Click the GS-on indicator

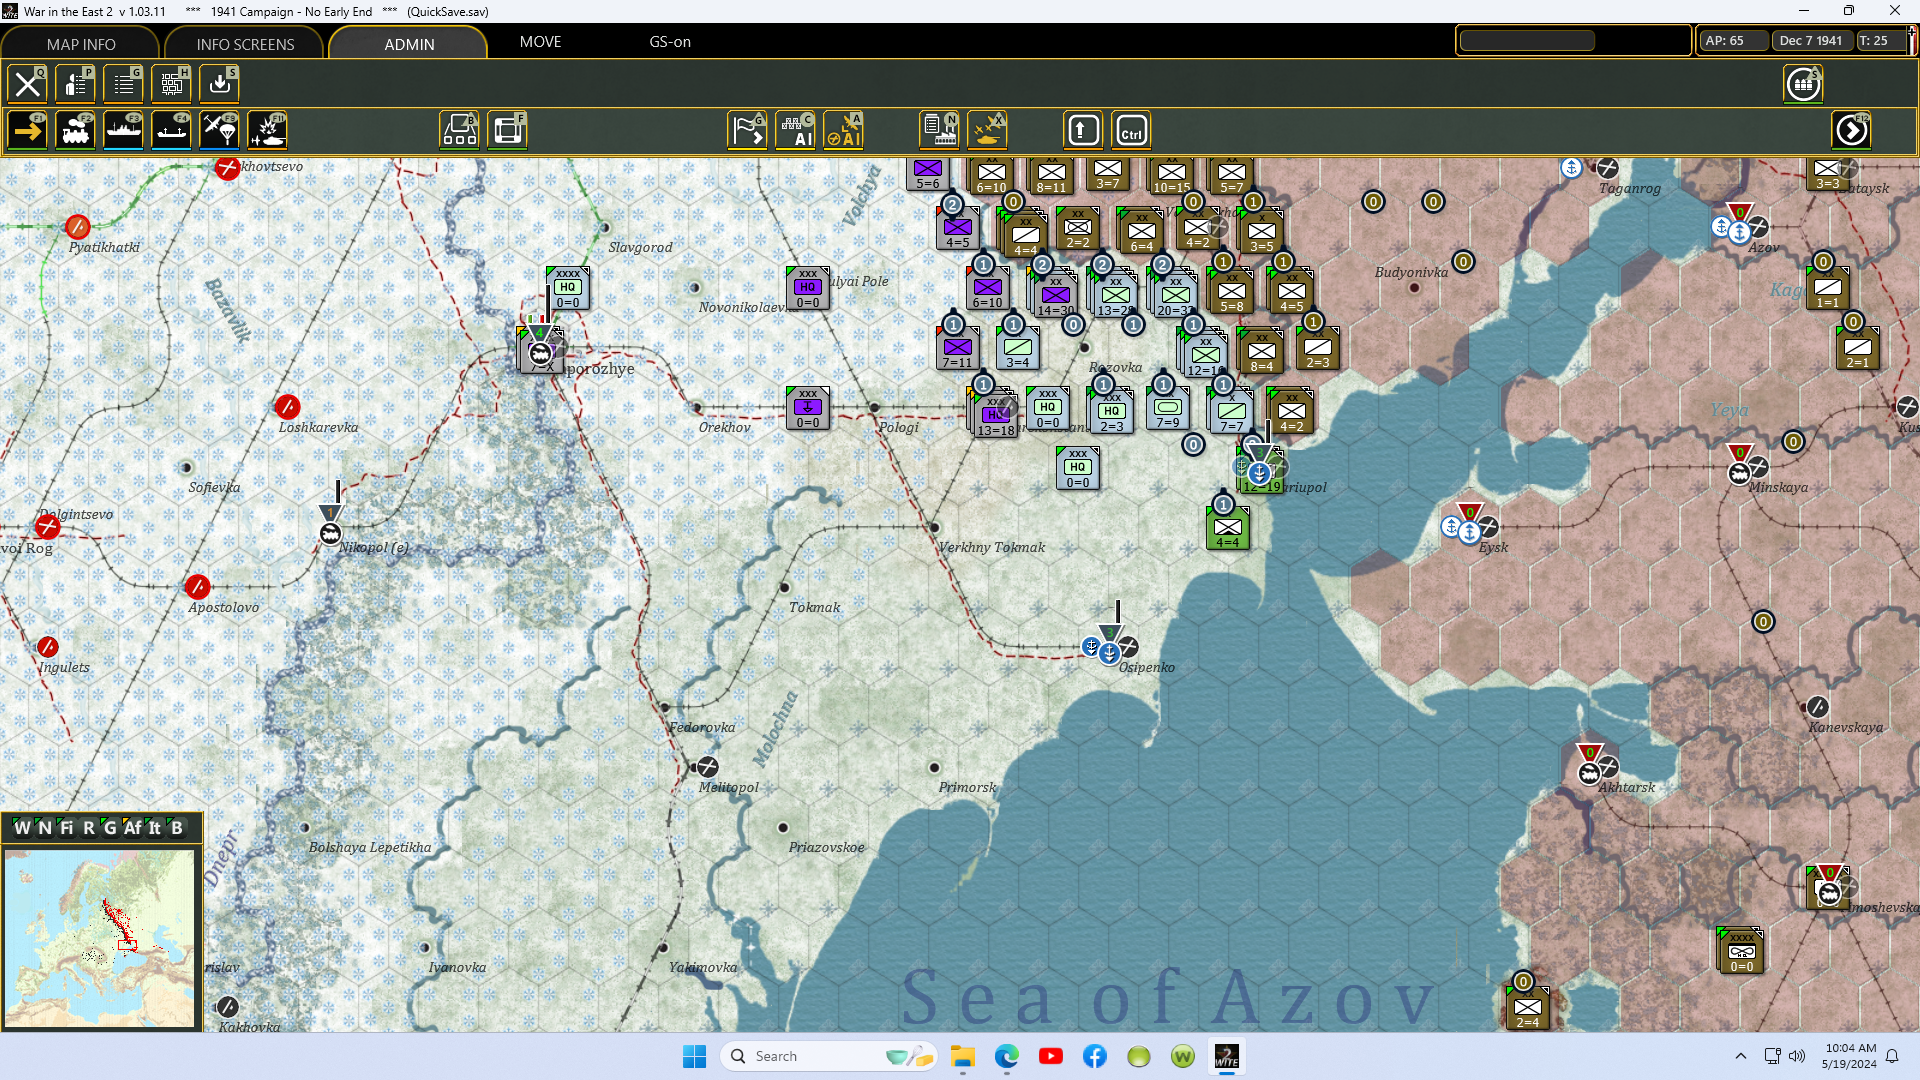coord(670,42)
